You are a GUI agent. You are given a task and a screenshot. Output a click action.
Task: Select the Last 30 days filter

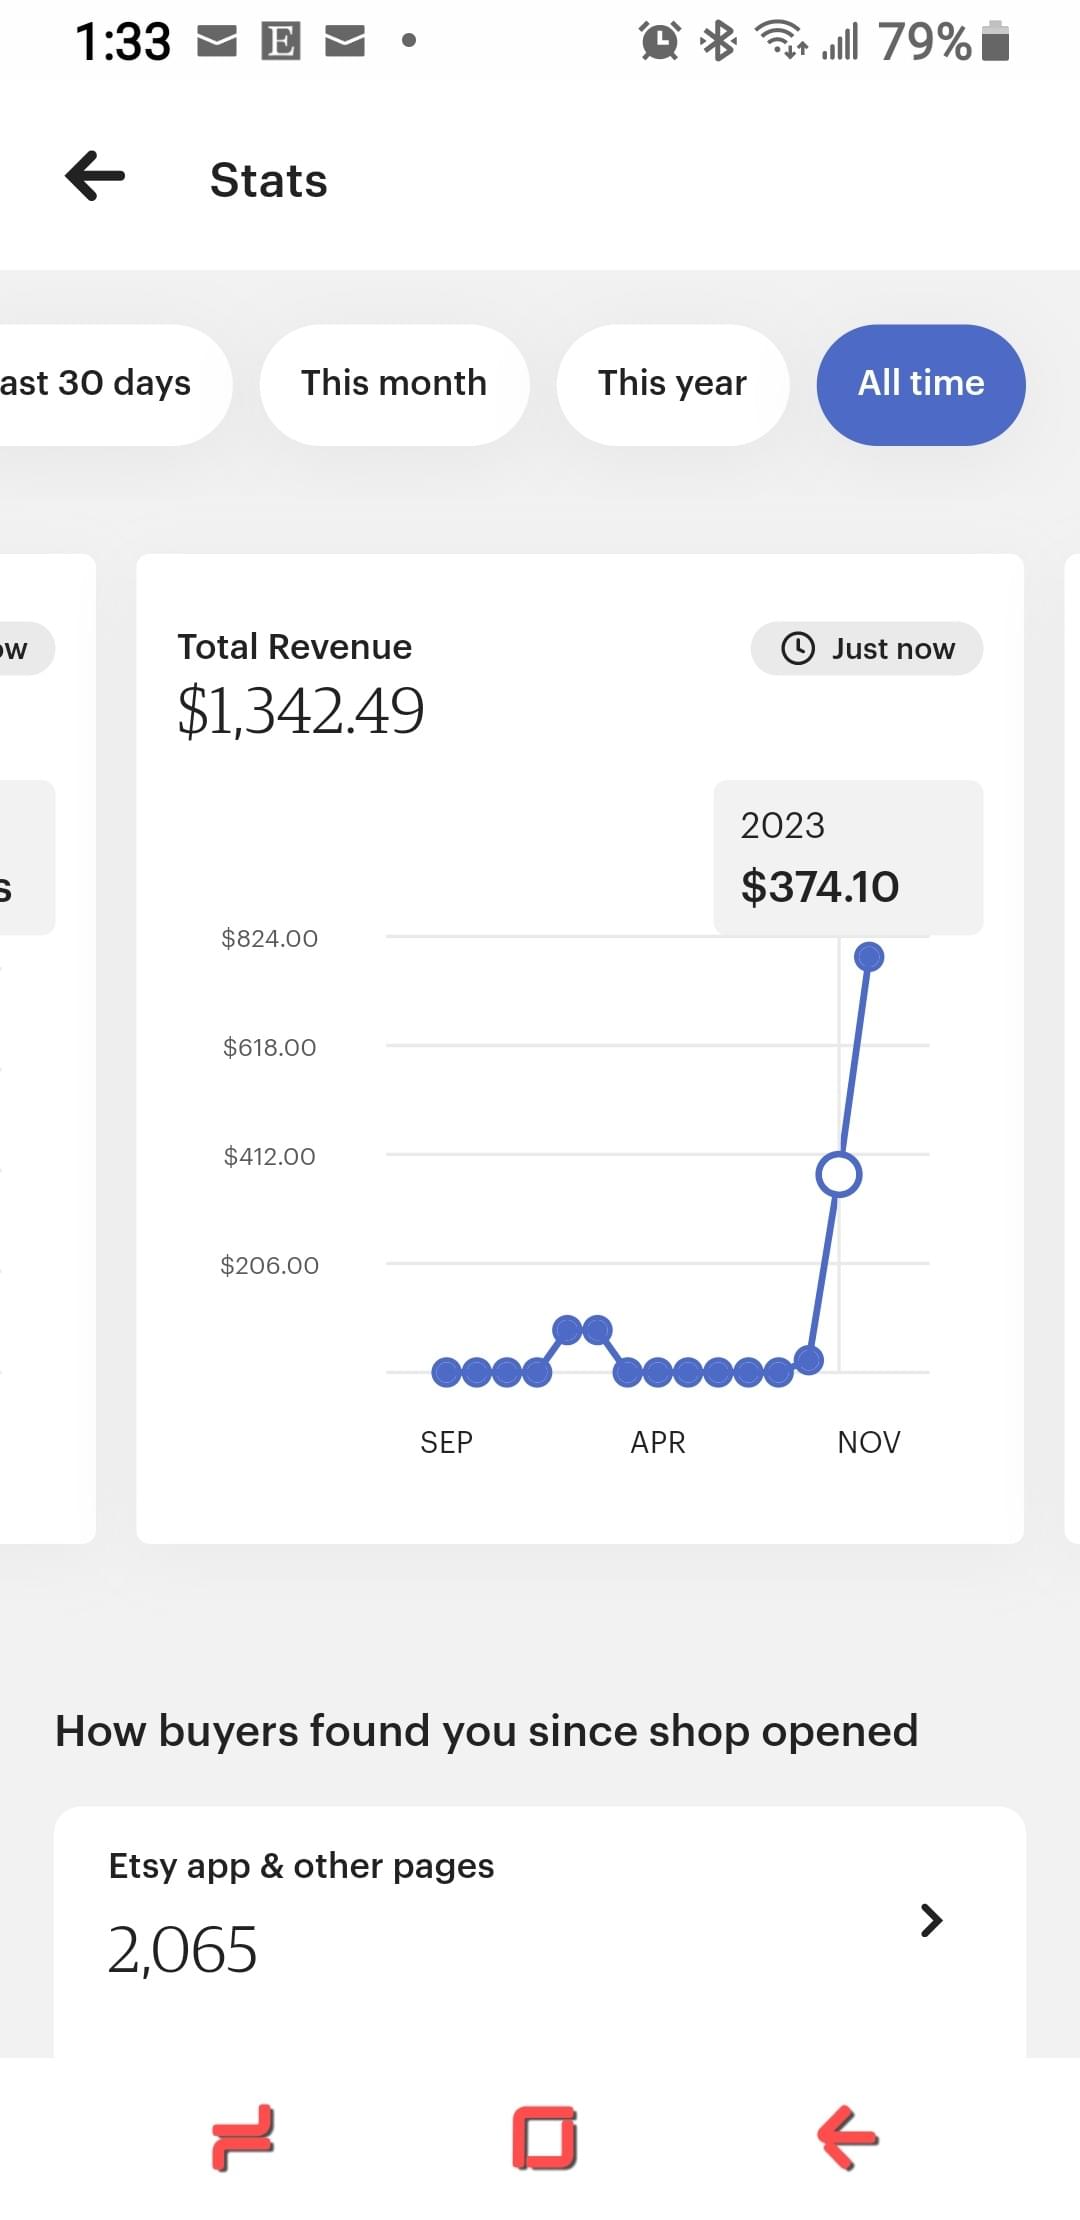coord(100,384)
